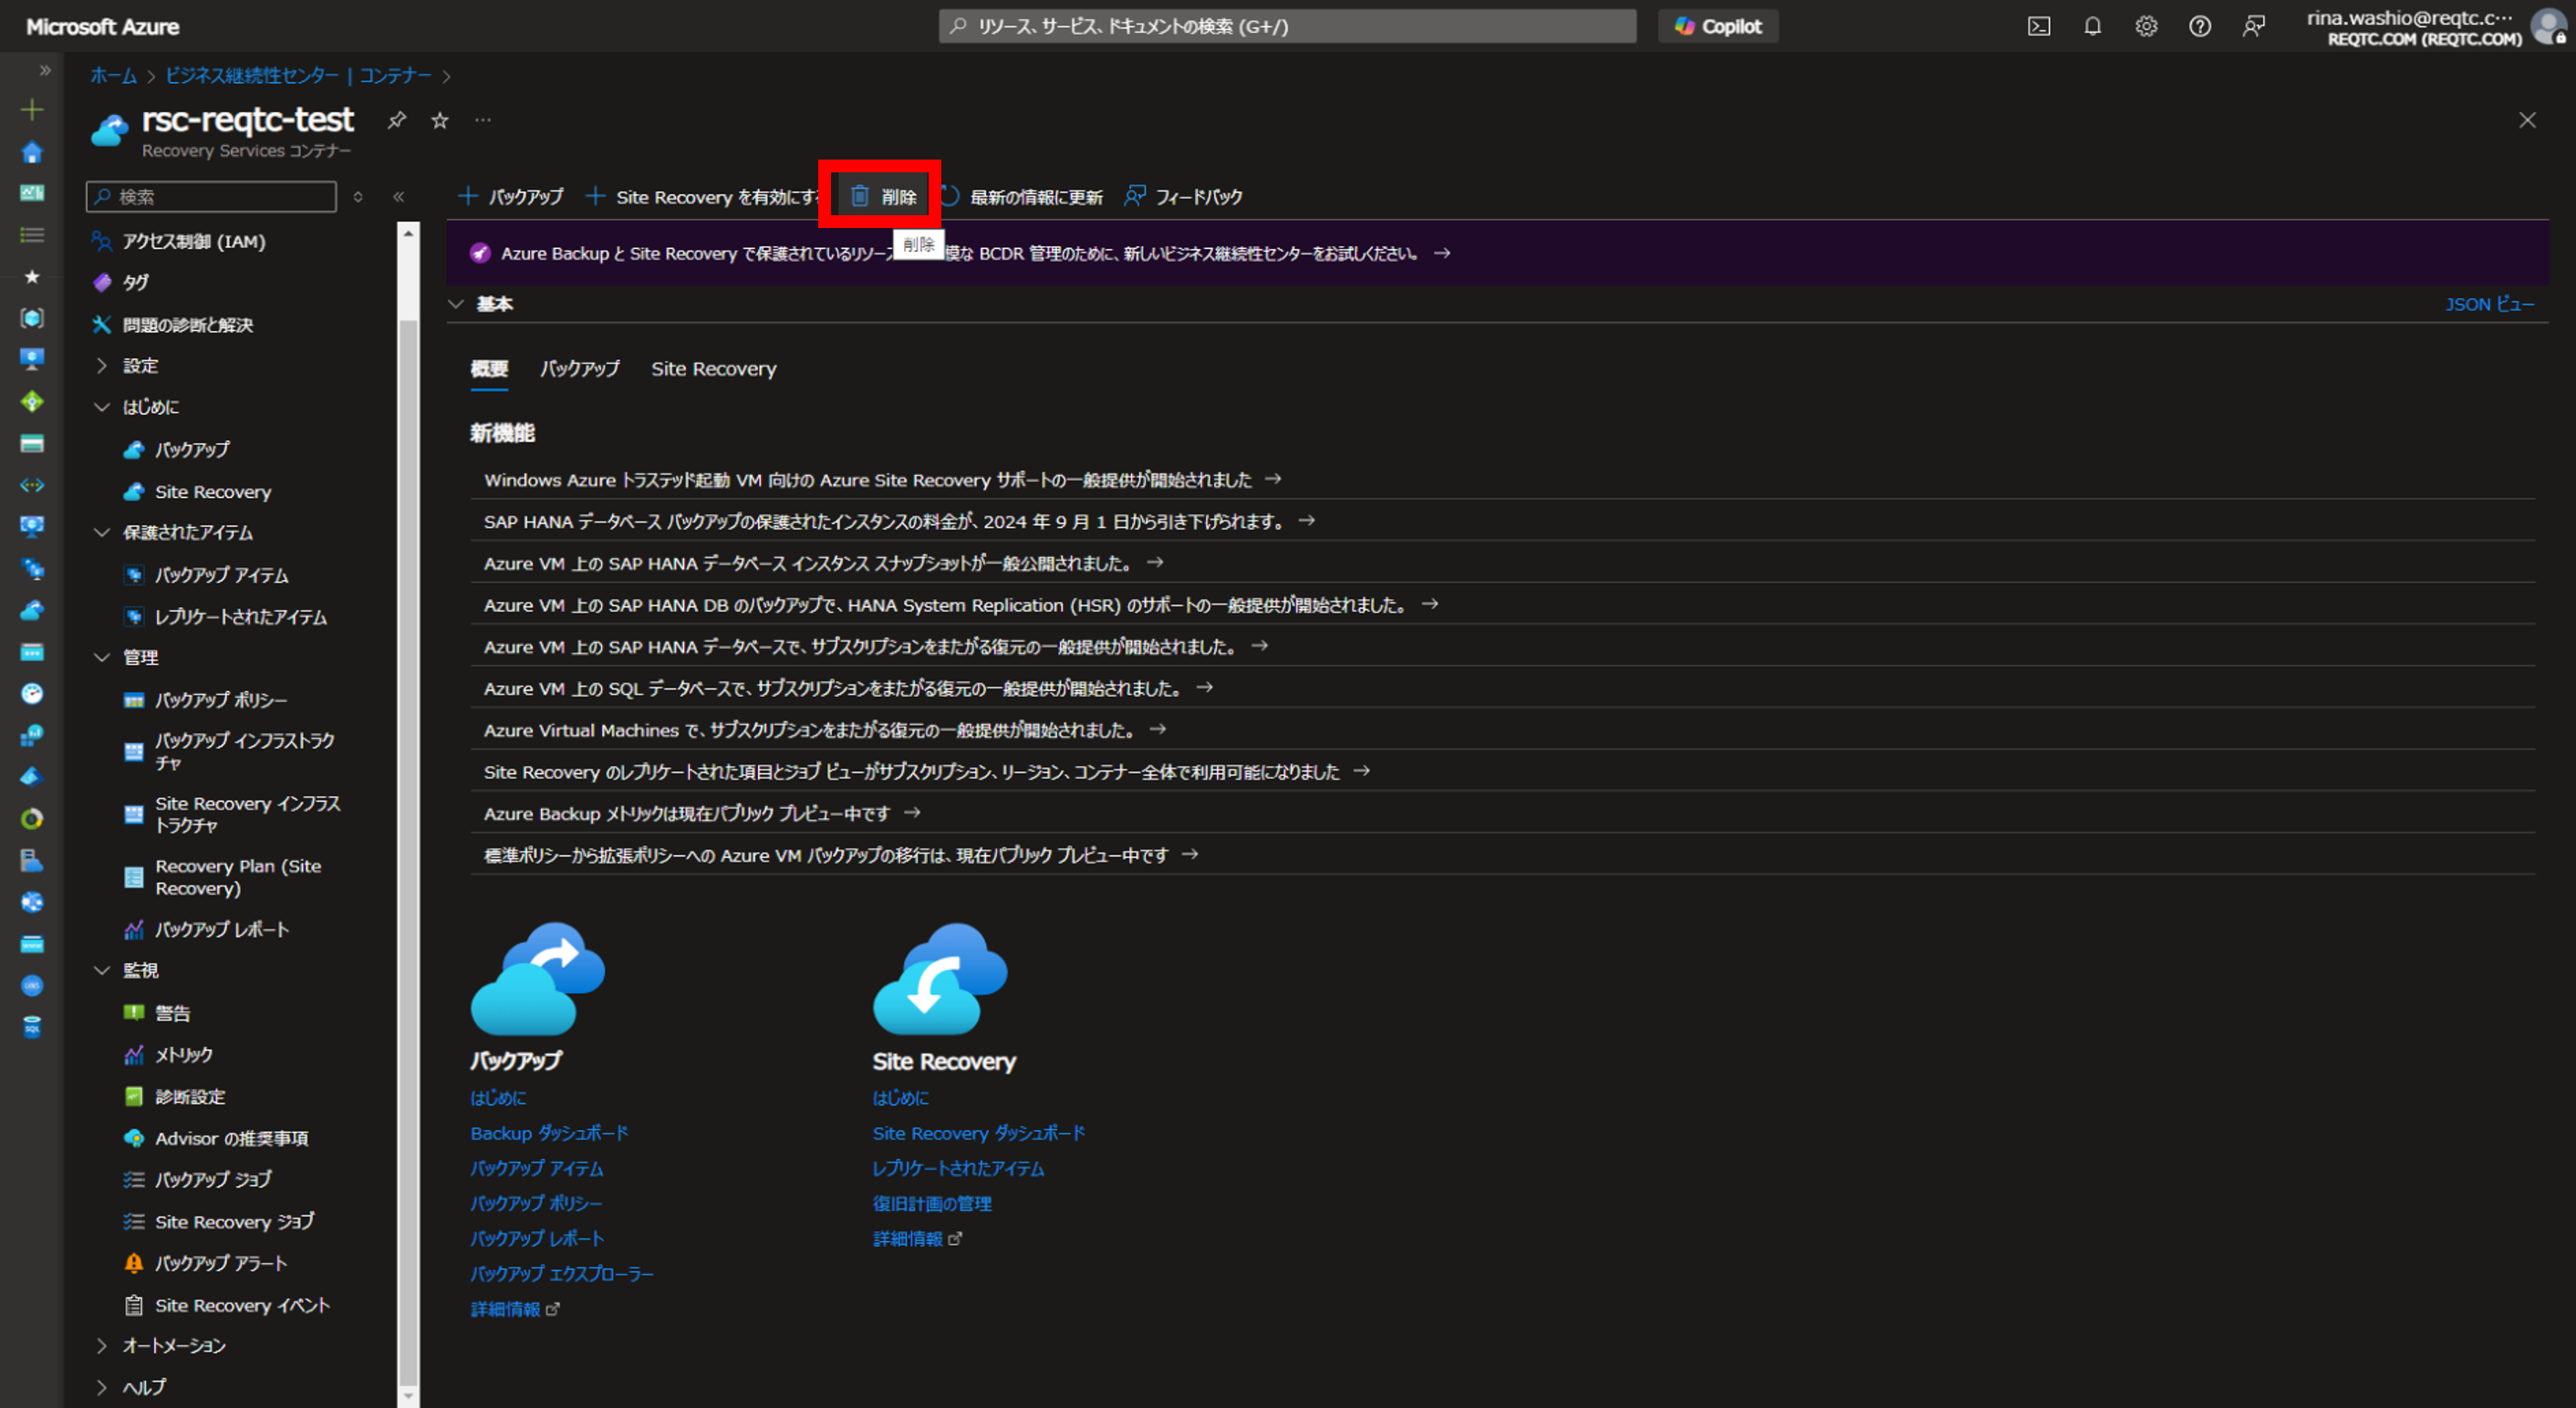Click the Copilot button
The height and width of the screenshot is (1408, 2576).
click(1718, 27)
